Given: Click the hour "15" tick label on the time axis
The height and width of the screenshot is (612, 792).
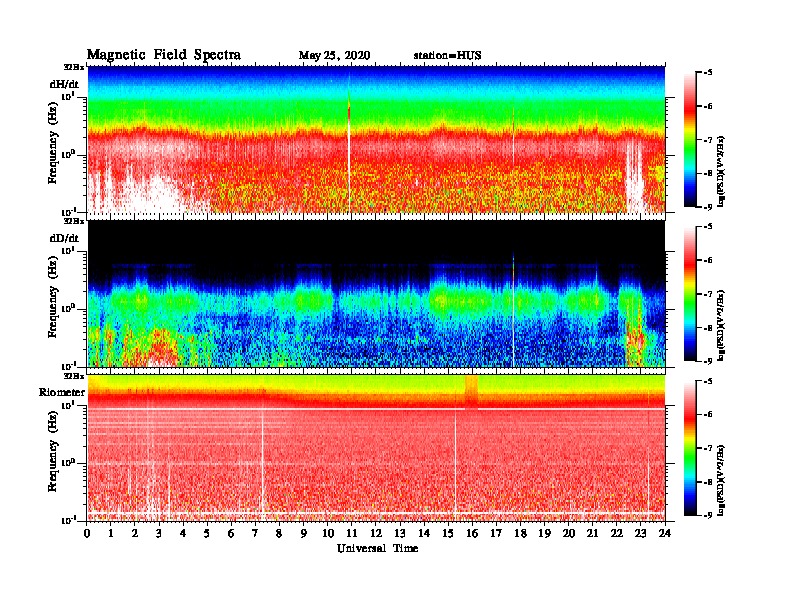Looking at the screenshot, I should tap(448, 533).
